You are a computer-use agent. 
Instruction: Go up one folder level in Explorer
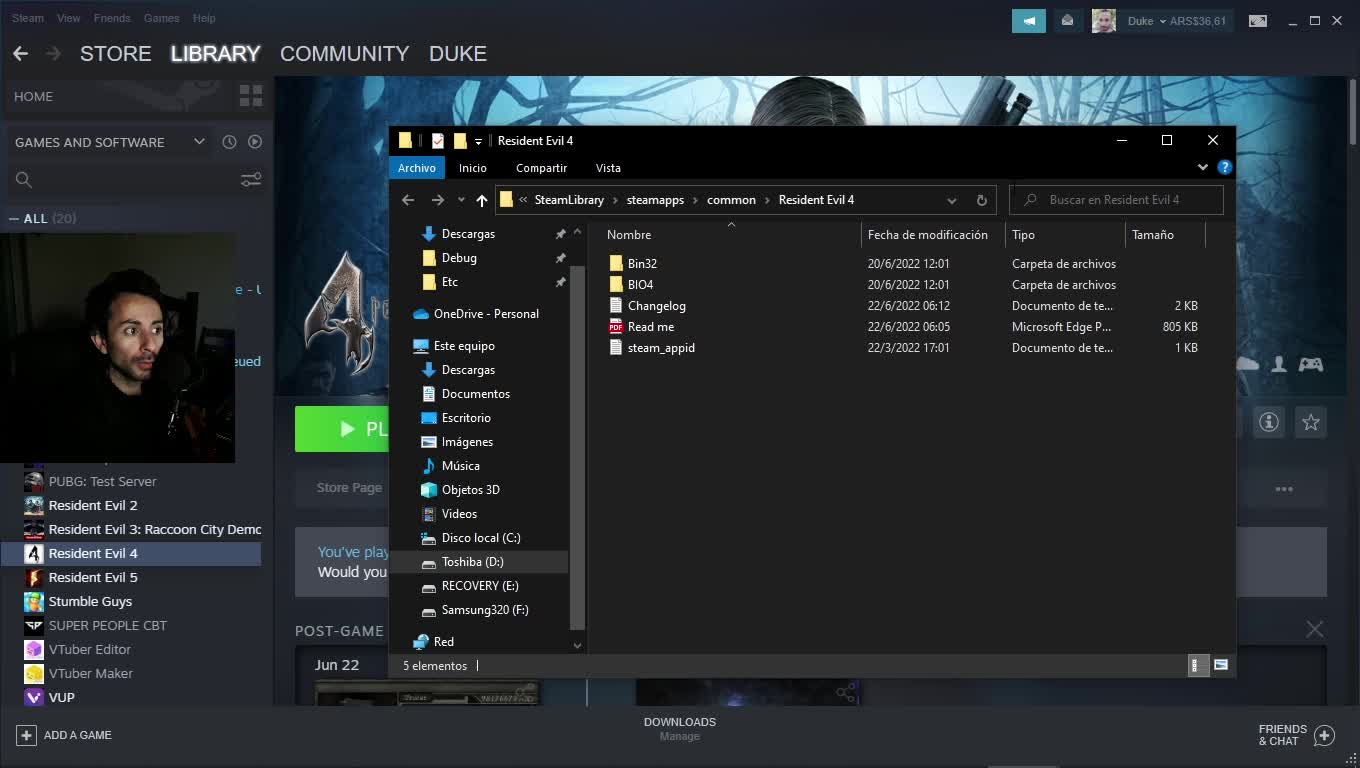(482, 200)
